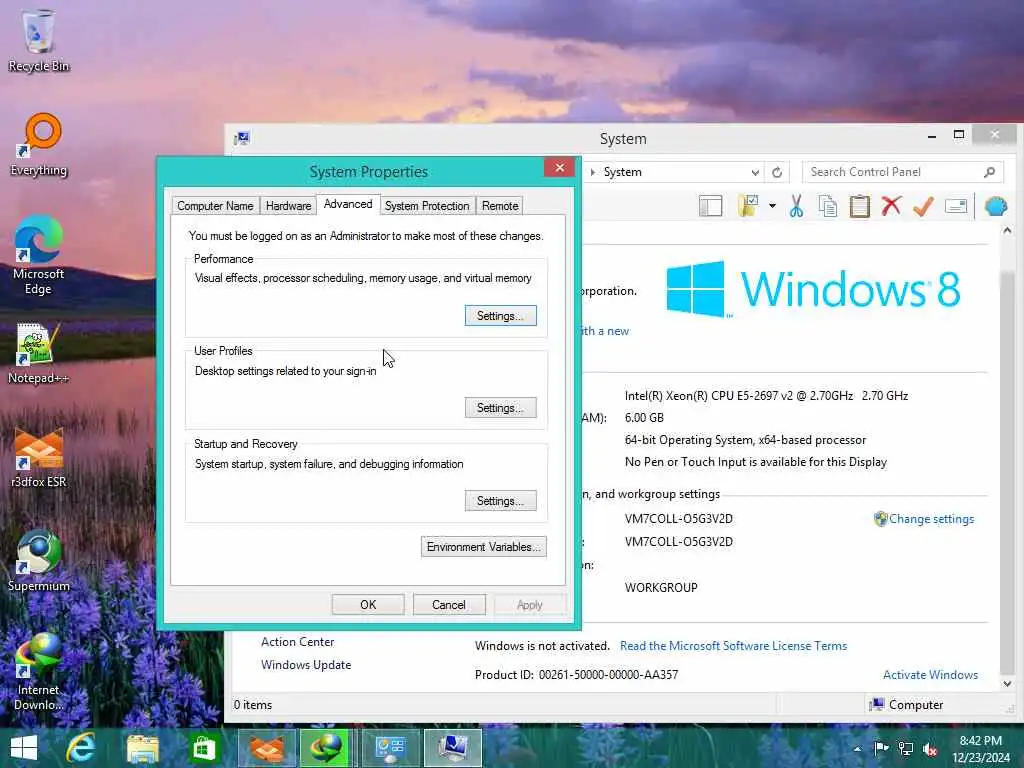
Task: Select the Notepad++ desktop shortcut
Action: (39, 353)
